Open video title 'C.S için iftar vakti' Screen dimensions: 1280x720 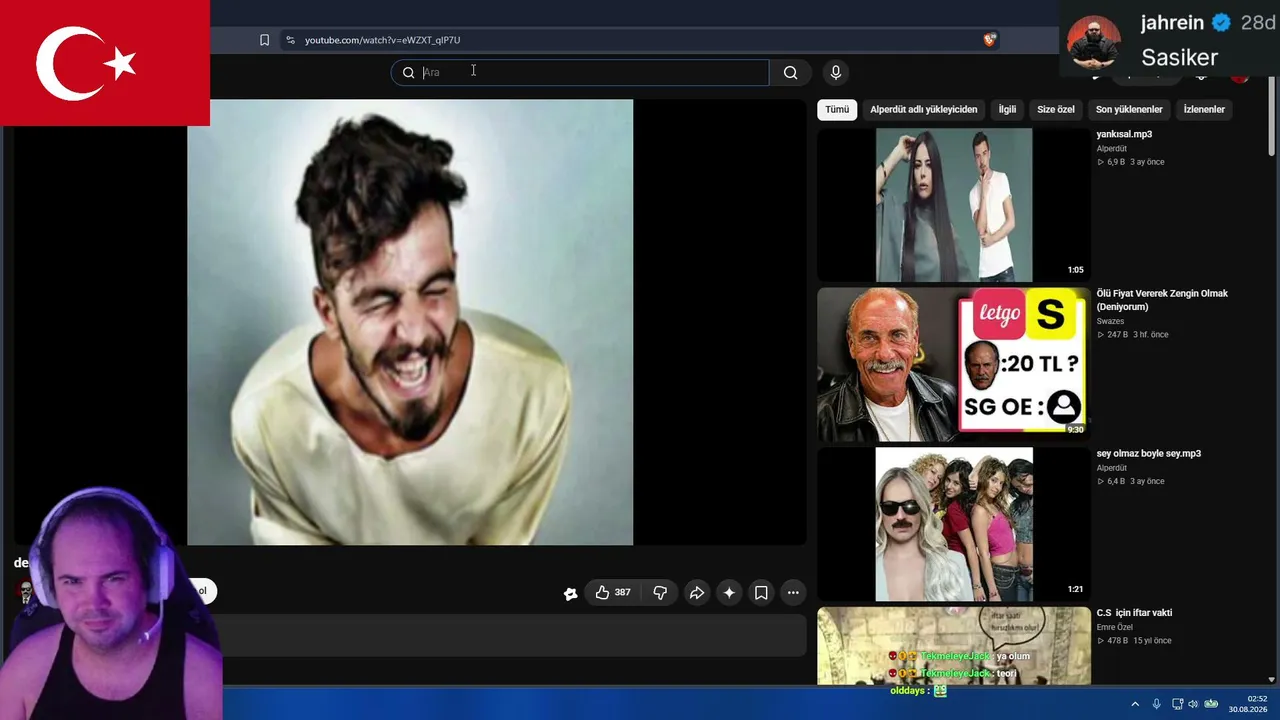(x=1134, y=613)
